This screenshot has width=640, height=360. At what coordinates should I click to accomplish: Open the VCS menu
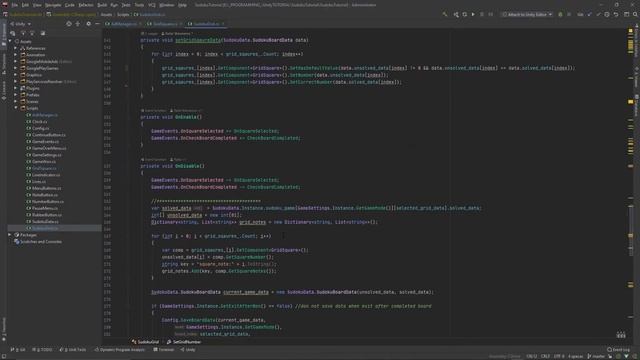click(x=152, y=5)
